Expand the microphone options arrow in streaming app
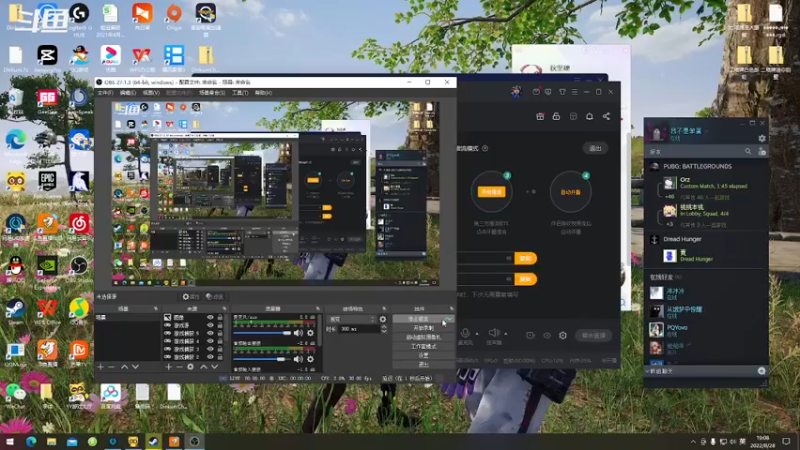Viewport: 800px width, 450px height. click(x=477, y=334)
